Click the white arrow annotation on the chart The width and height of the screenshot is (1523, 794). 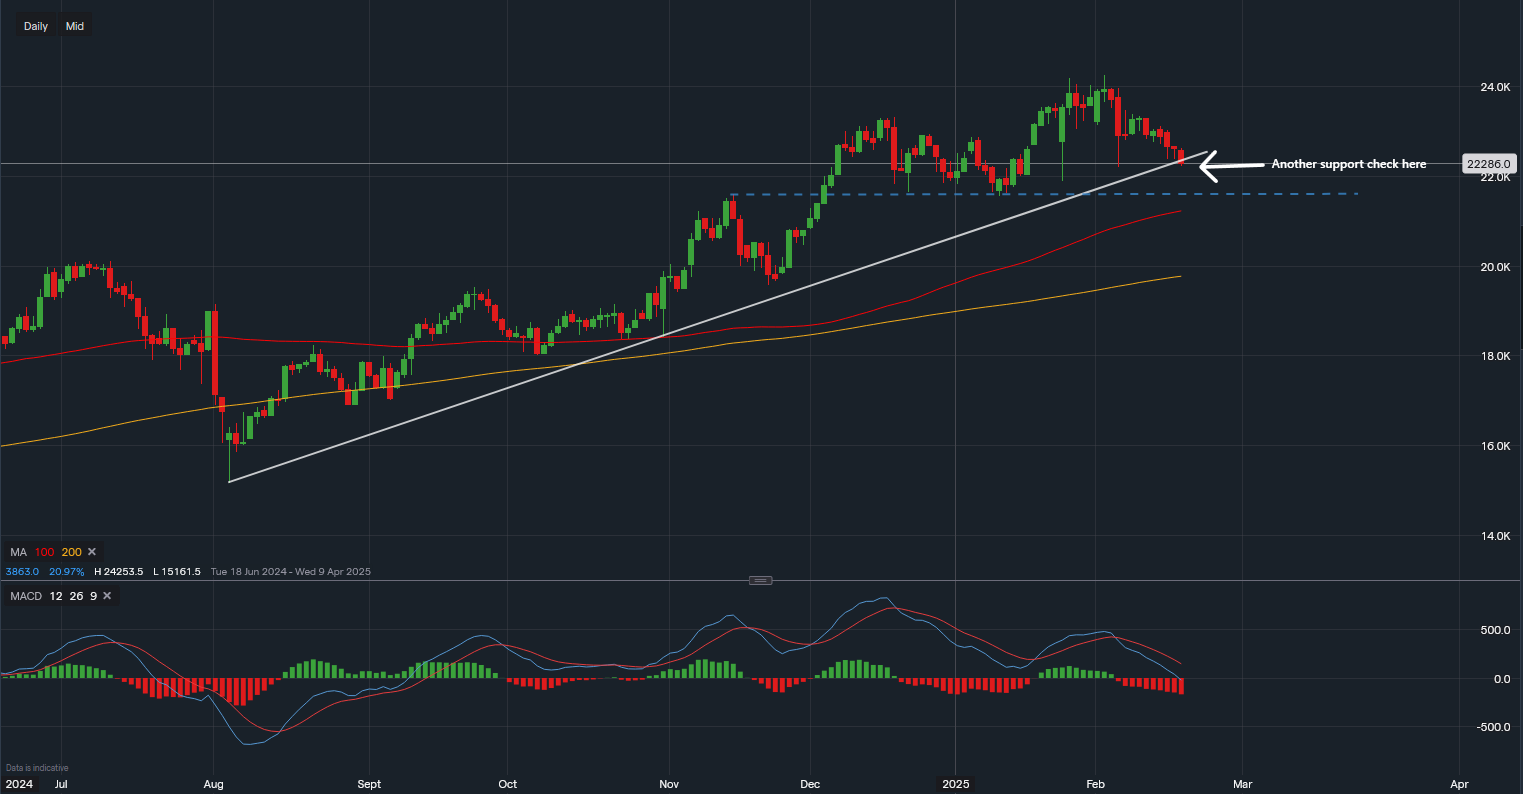1229,165
